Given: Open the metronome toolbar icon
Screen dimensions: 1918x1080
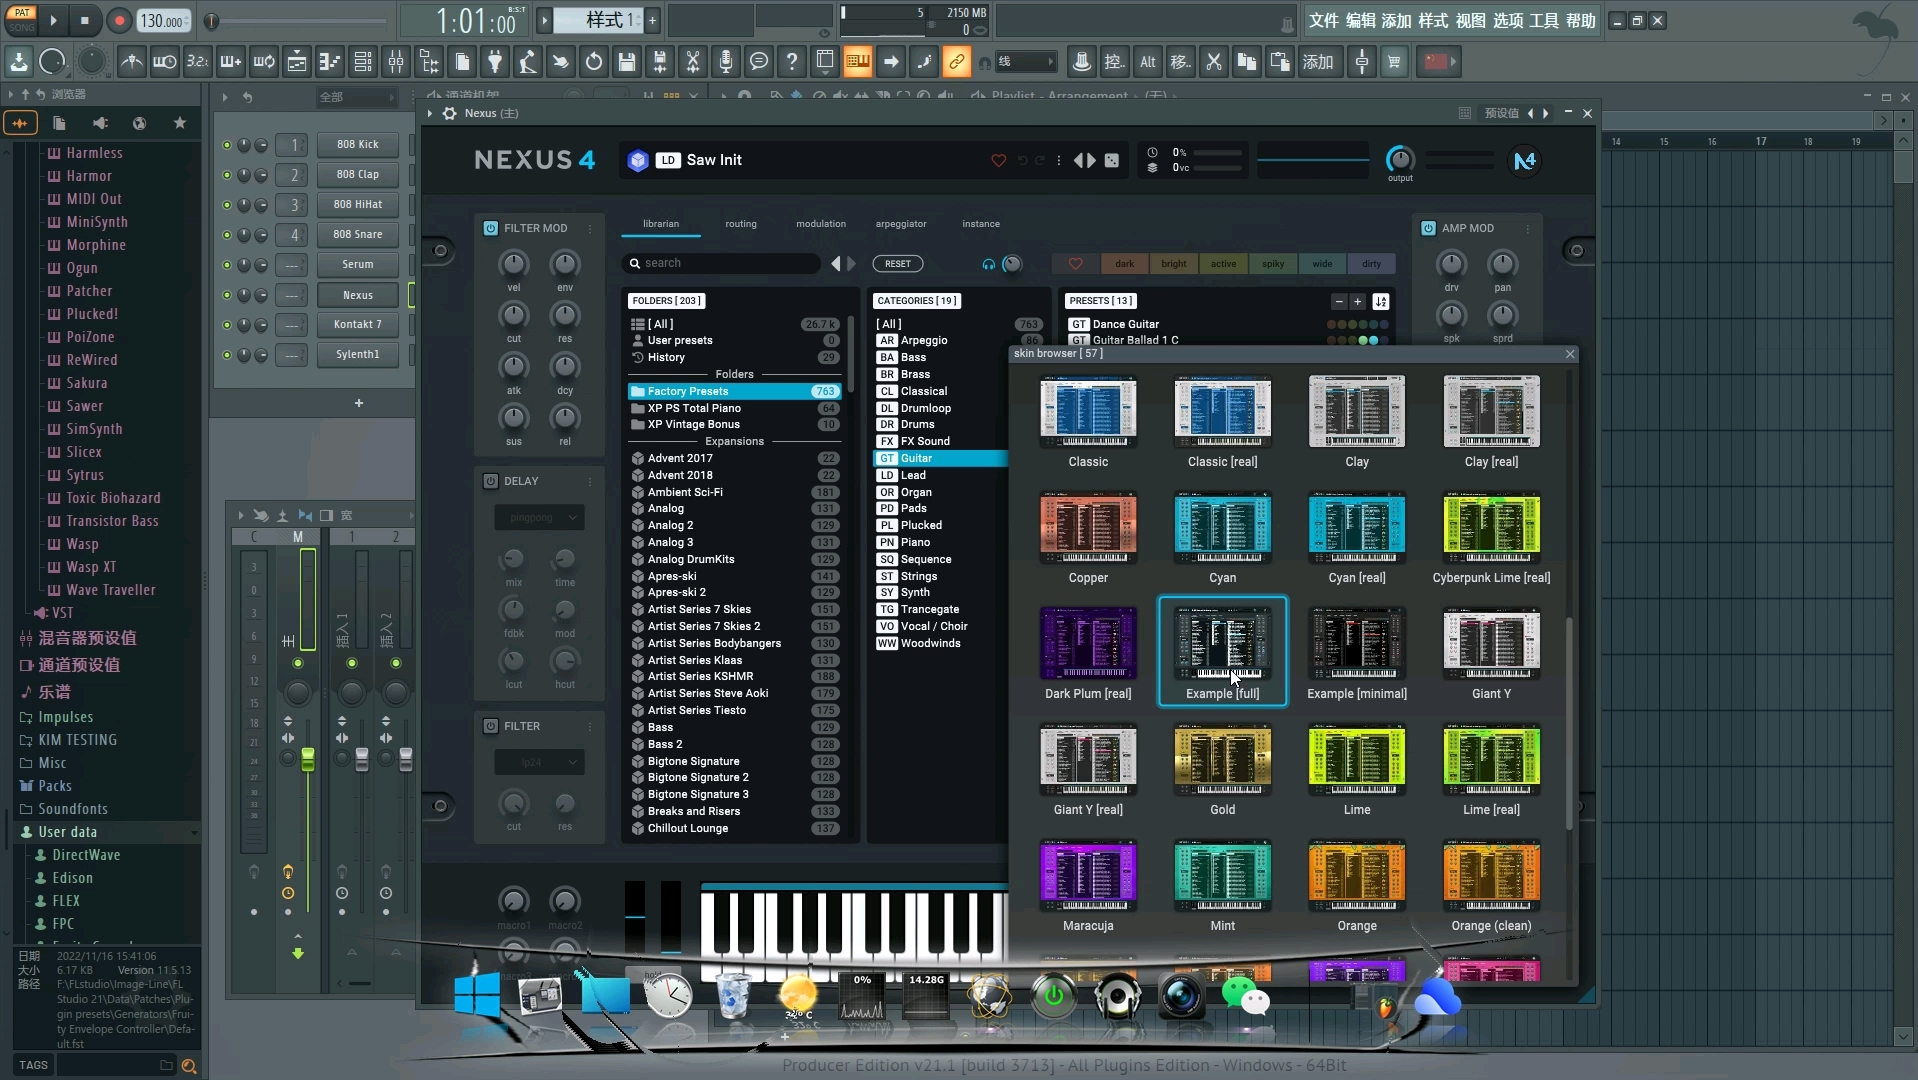Looking at the screenshot, I should point(131,62).
